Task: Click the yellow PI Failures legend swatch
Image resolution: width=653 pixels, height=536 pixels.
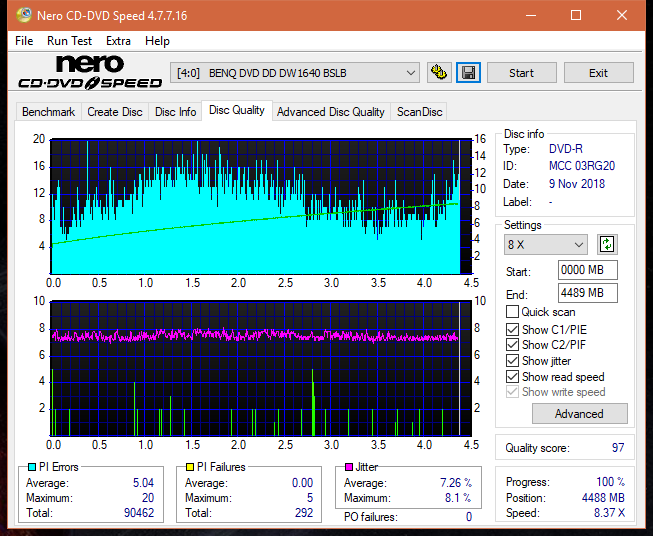Action: [190, 467]
